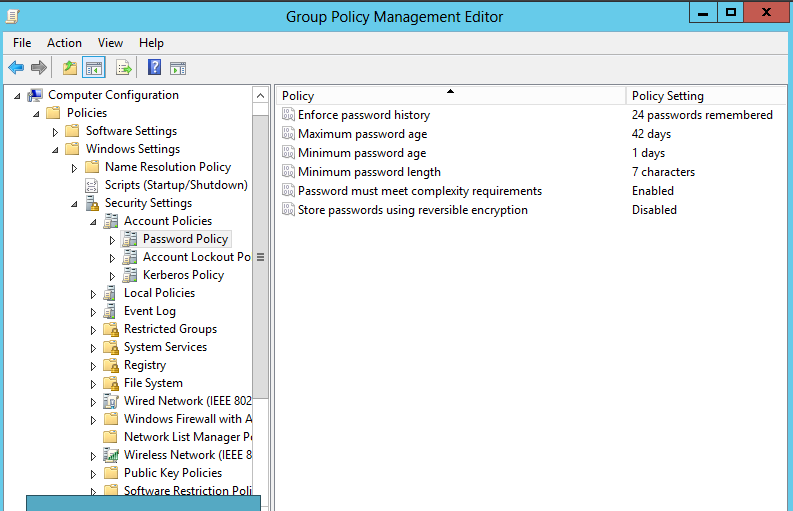This screenshot has width=793, height=511.
Task: Expand the Name Resolution Policy node
Action: [x=74, y=168]
